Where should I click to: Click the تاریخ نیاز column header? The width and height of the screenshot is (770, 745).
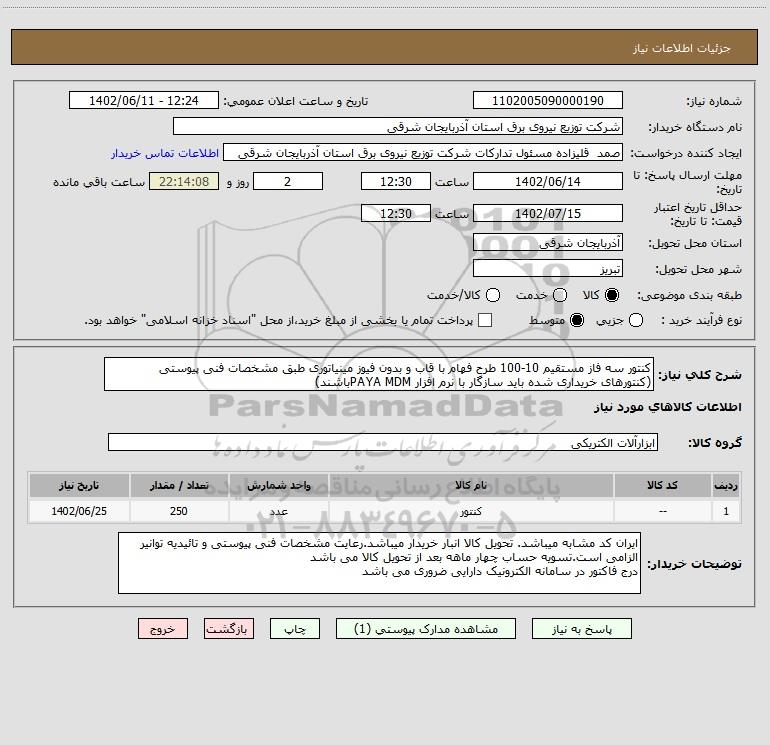click(x=79, y=486)
